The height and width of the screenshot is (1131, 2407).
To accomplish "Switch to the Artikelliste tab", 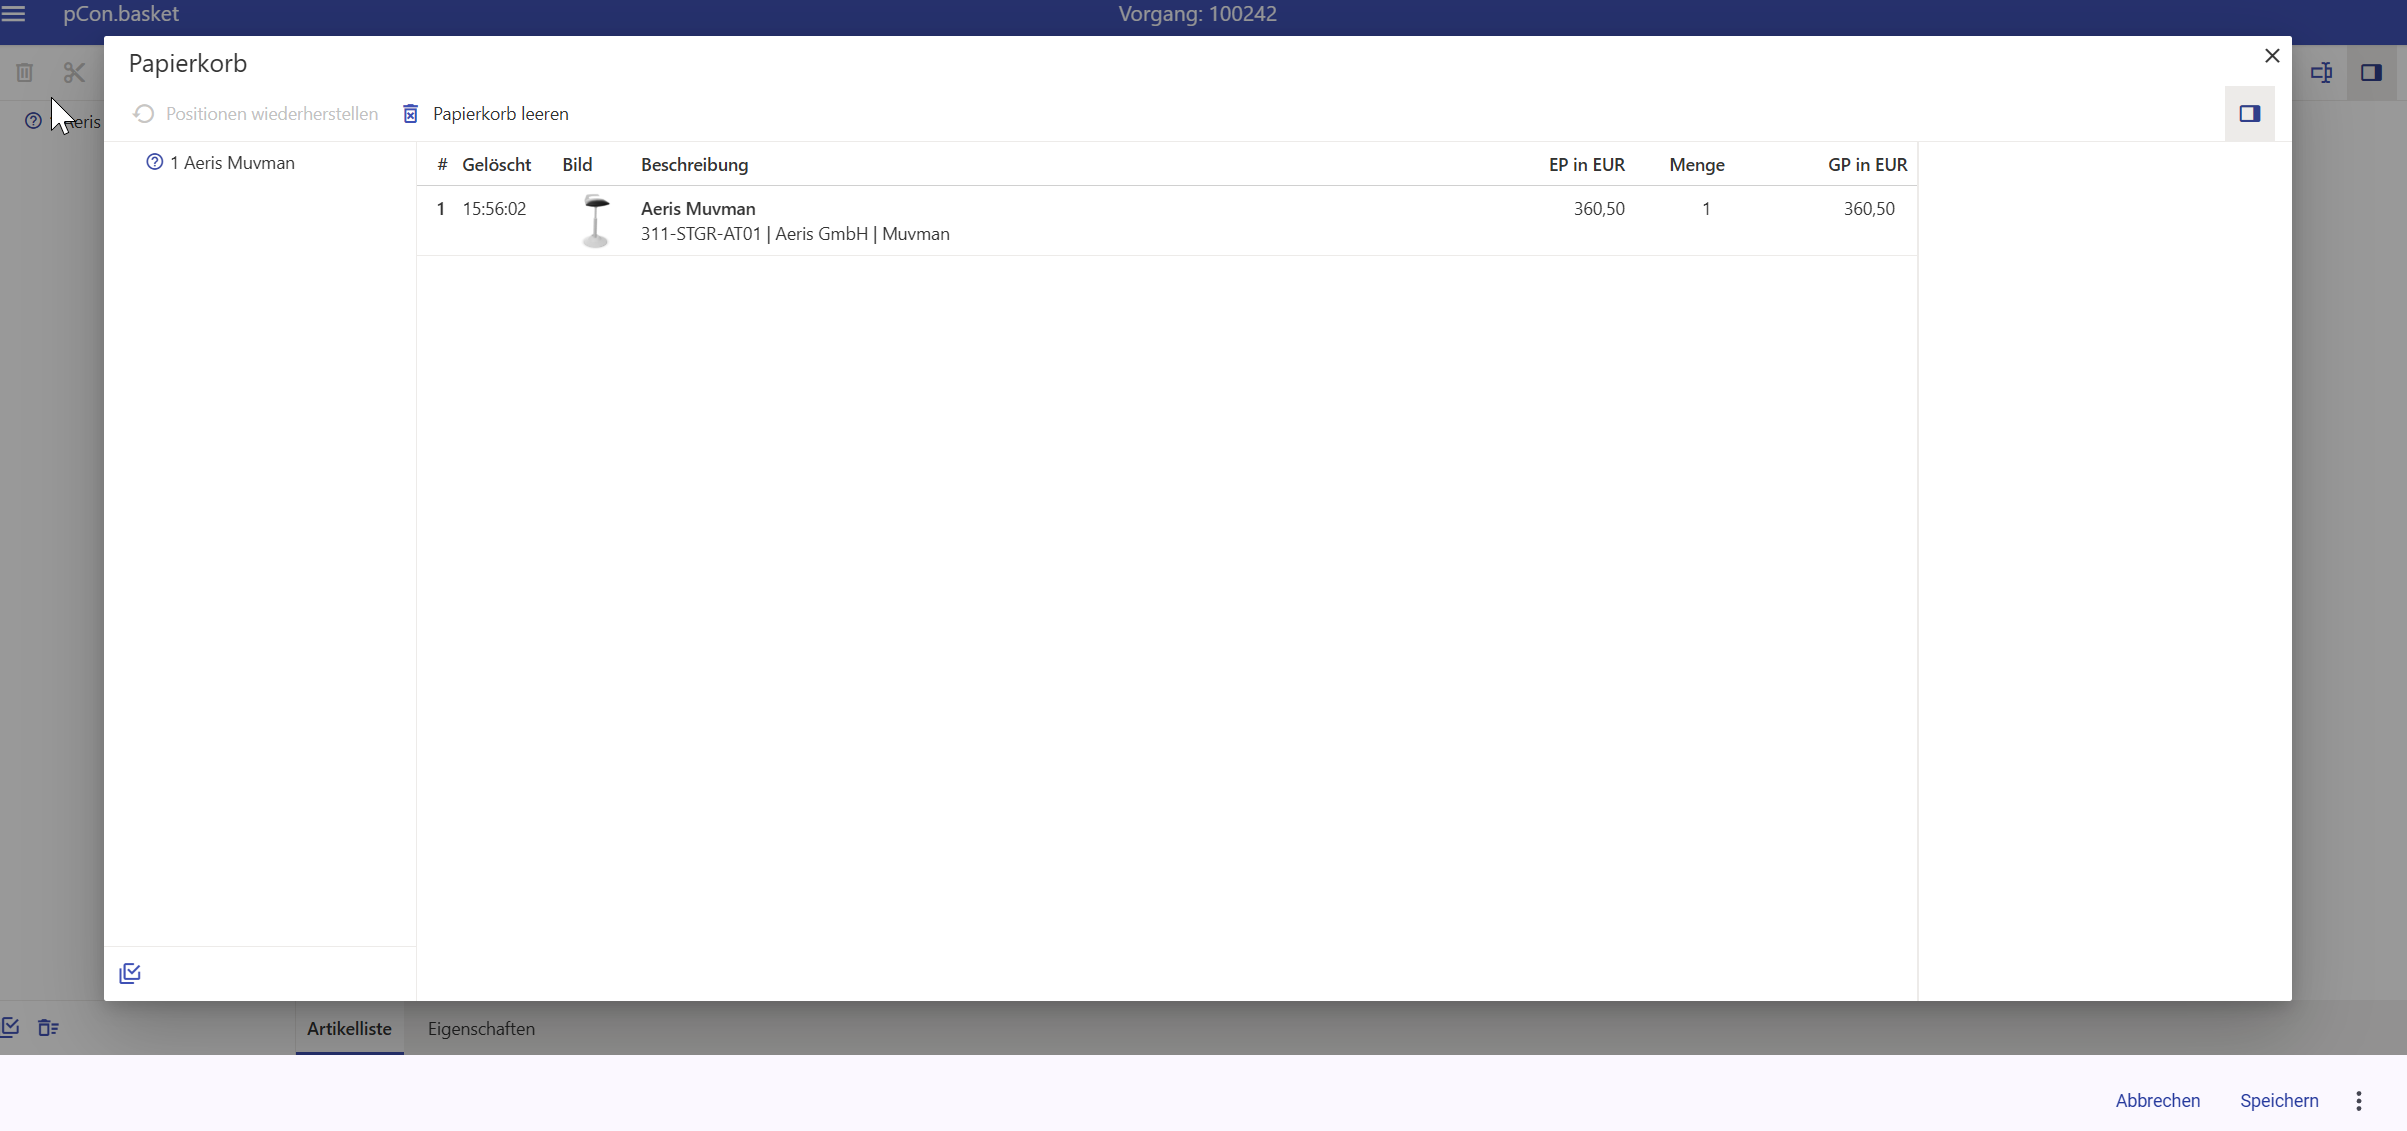I will [x=349, y=1028].
